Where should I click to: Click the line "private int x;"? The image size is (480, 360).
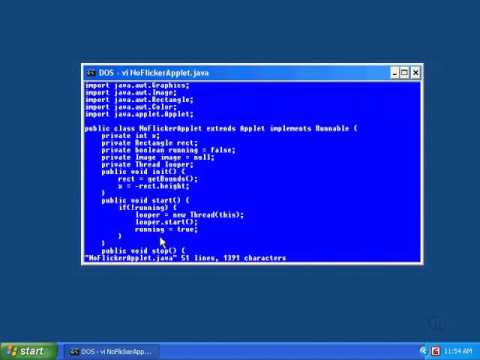[130, 136]
